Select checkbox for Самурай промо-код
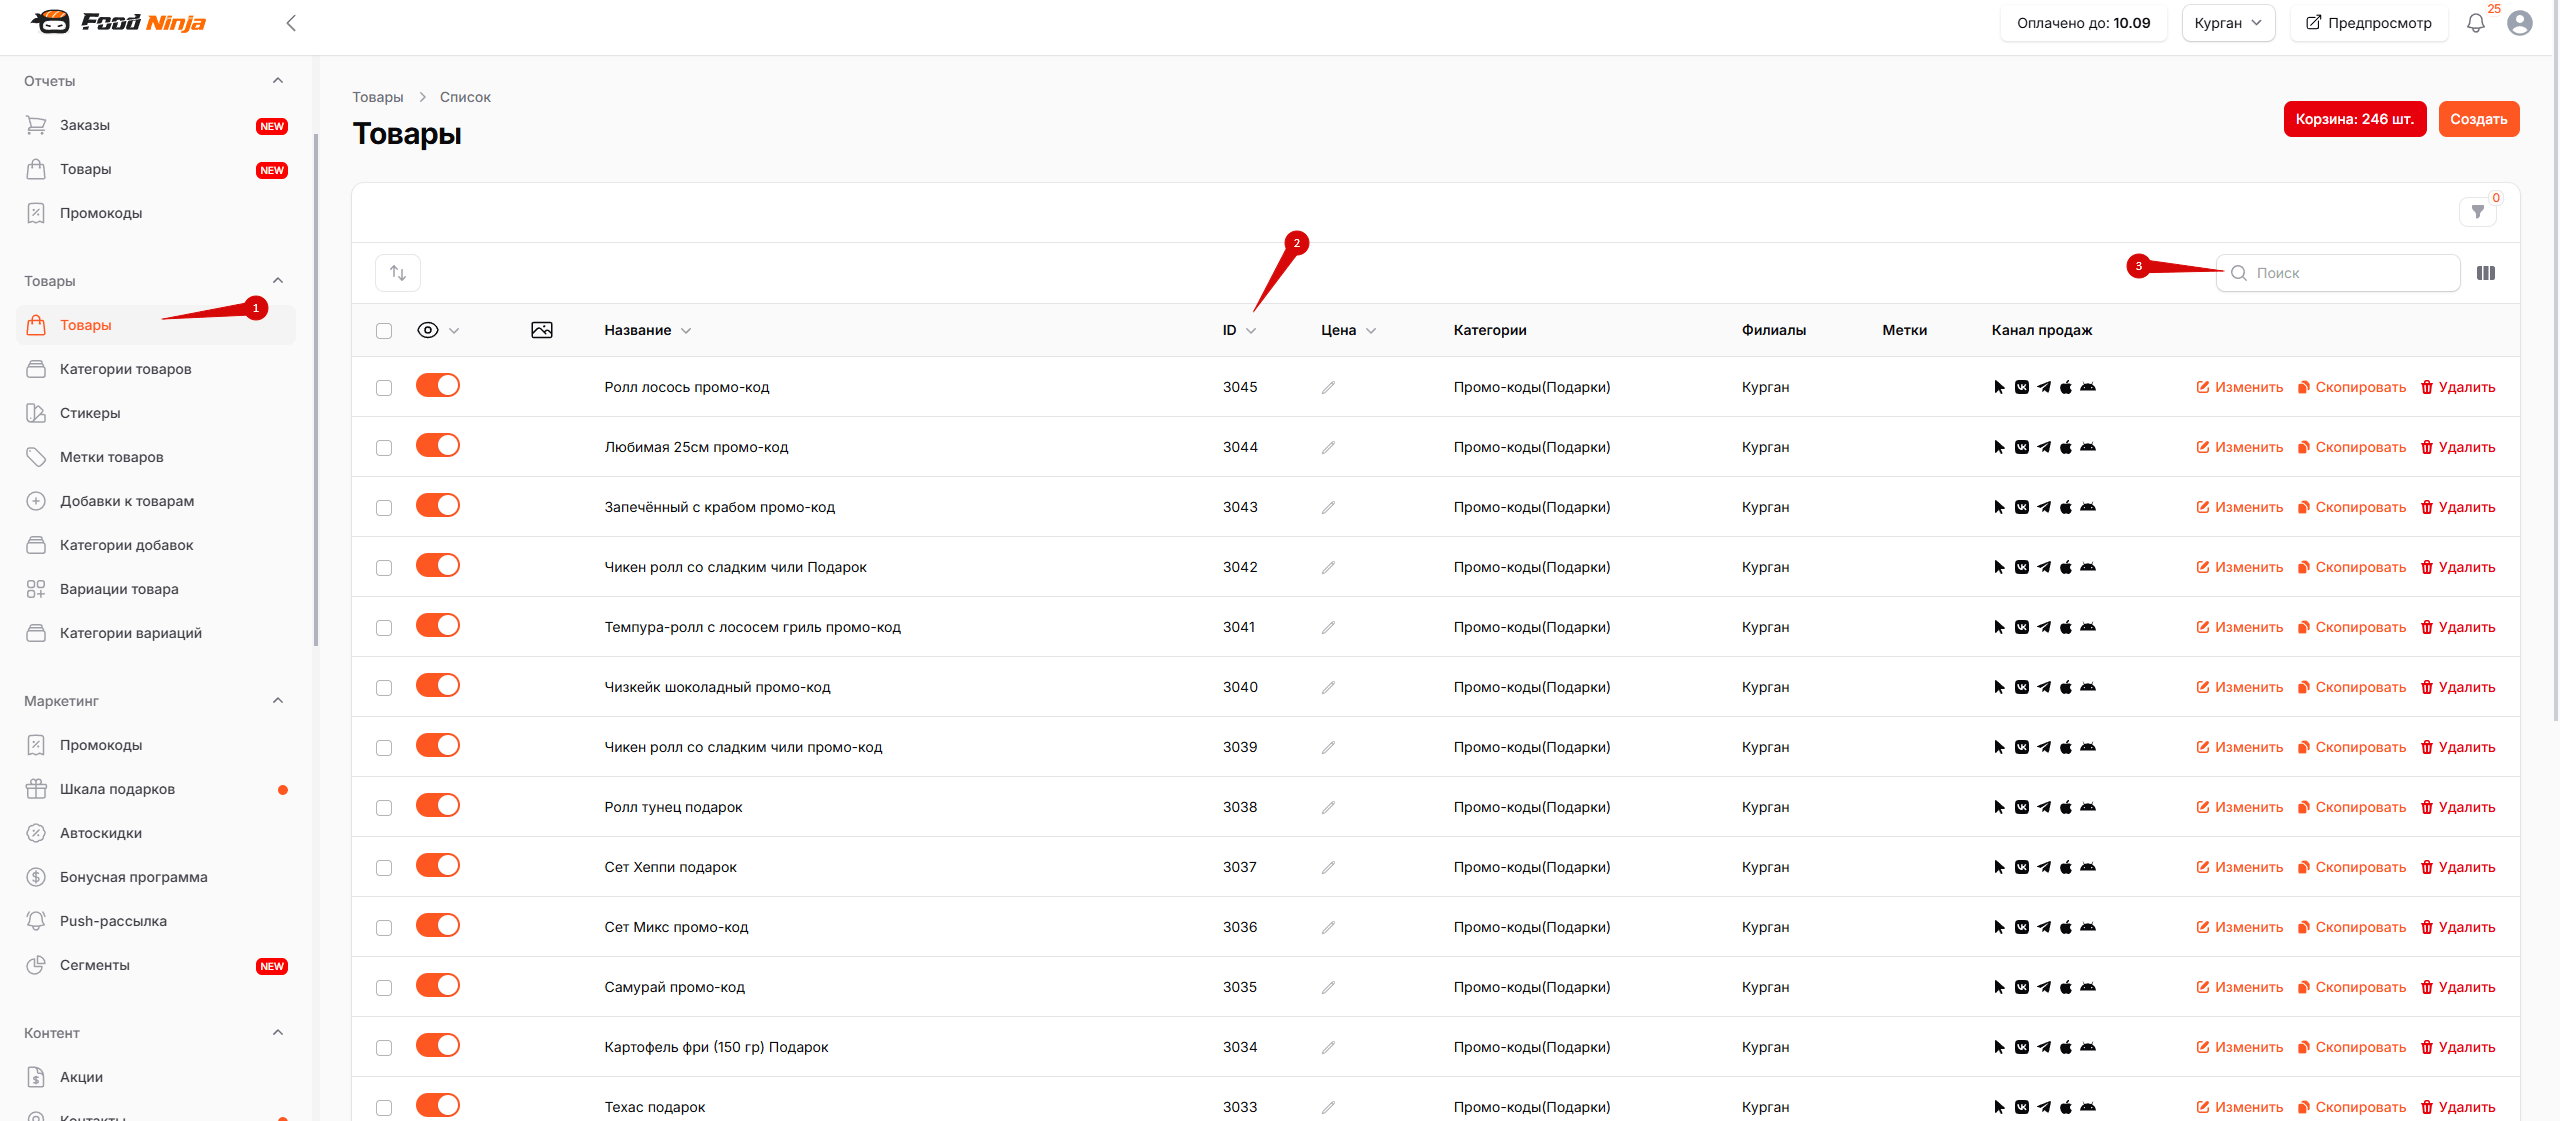Screen dimensions: 2560x1121 (x=384, y=988)
